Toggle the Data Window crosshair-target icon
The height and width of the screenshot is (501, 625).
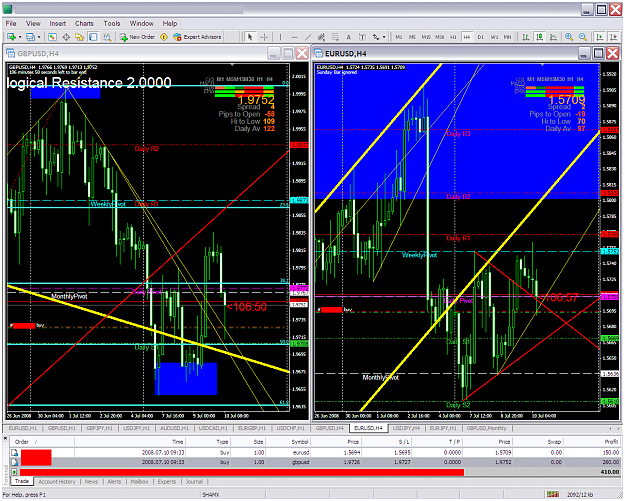pos(66,37)
